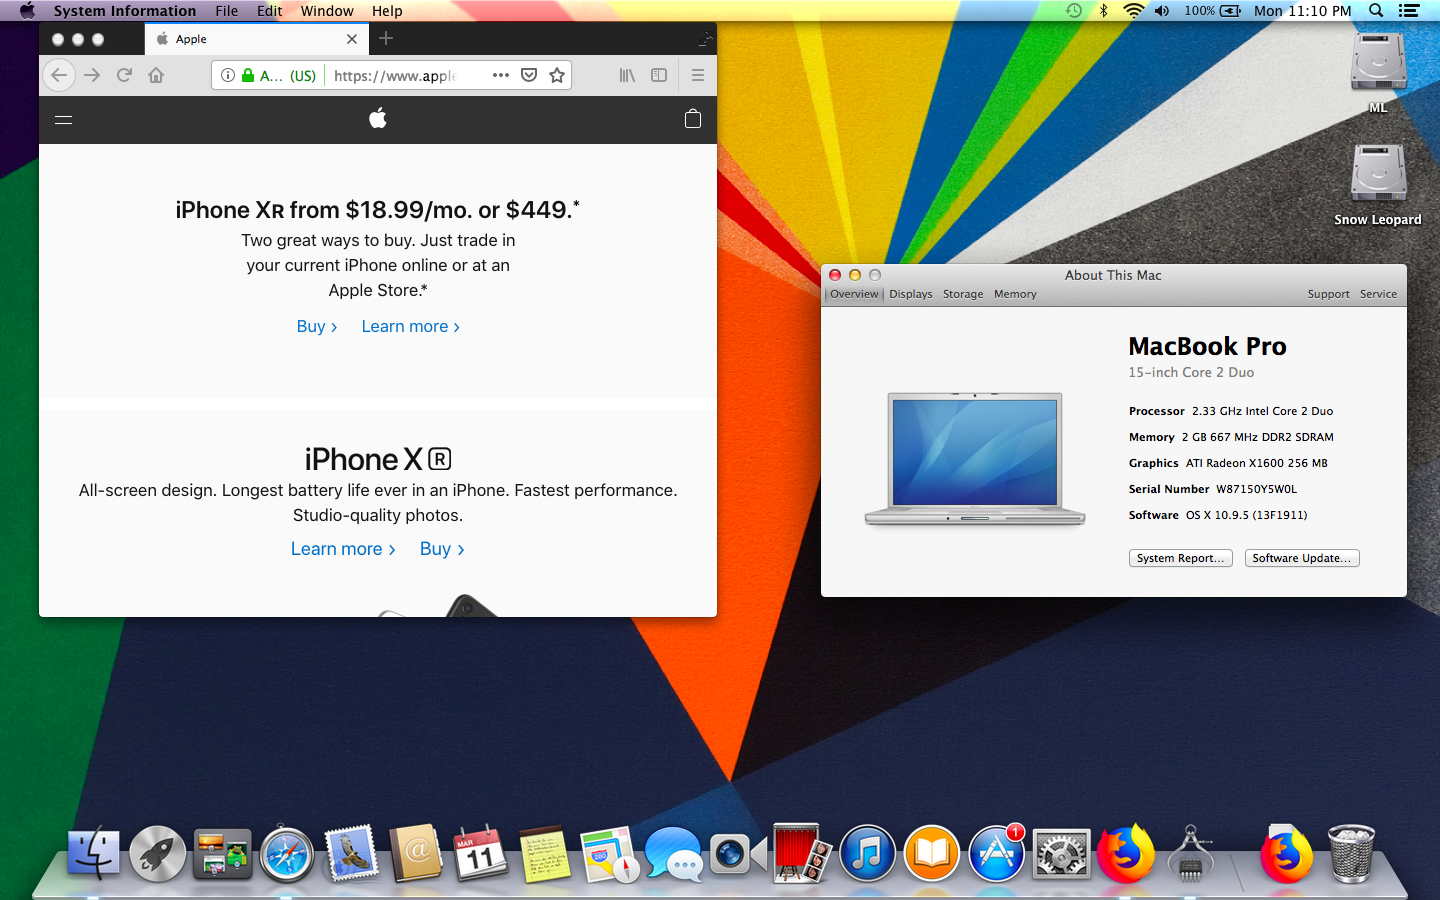Screen dimensions: 1440x900
Task: Close the Apple tab
Action: [x=352, y=39]
